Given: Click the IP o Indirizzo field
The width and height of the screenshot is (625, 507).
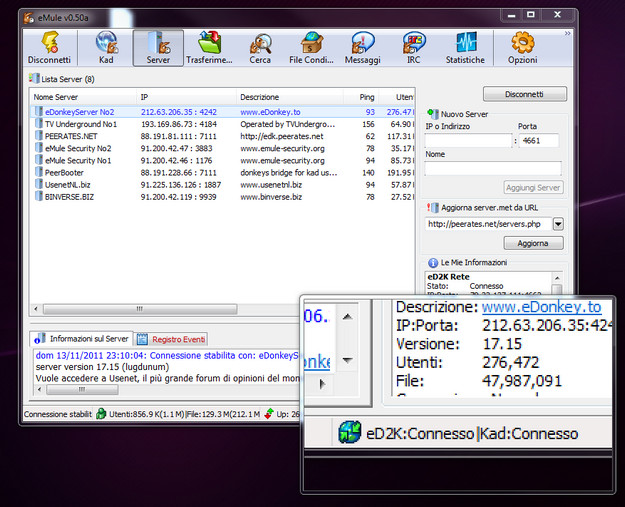Looking at the screenshot, I should click(468, 141).
